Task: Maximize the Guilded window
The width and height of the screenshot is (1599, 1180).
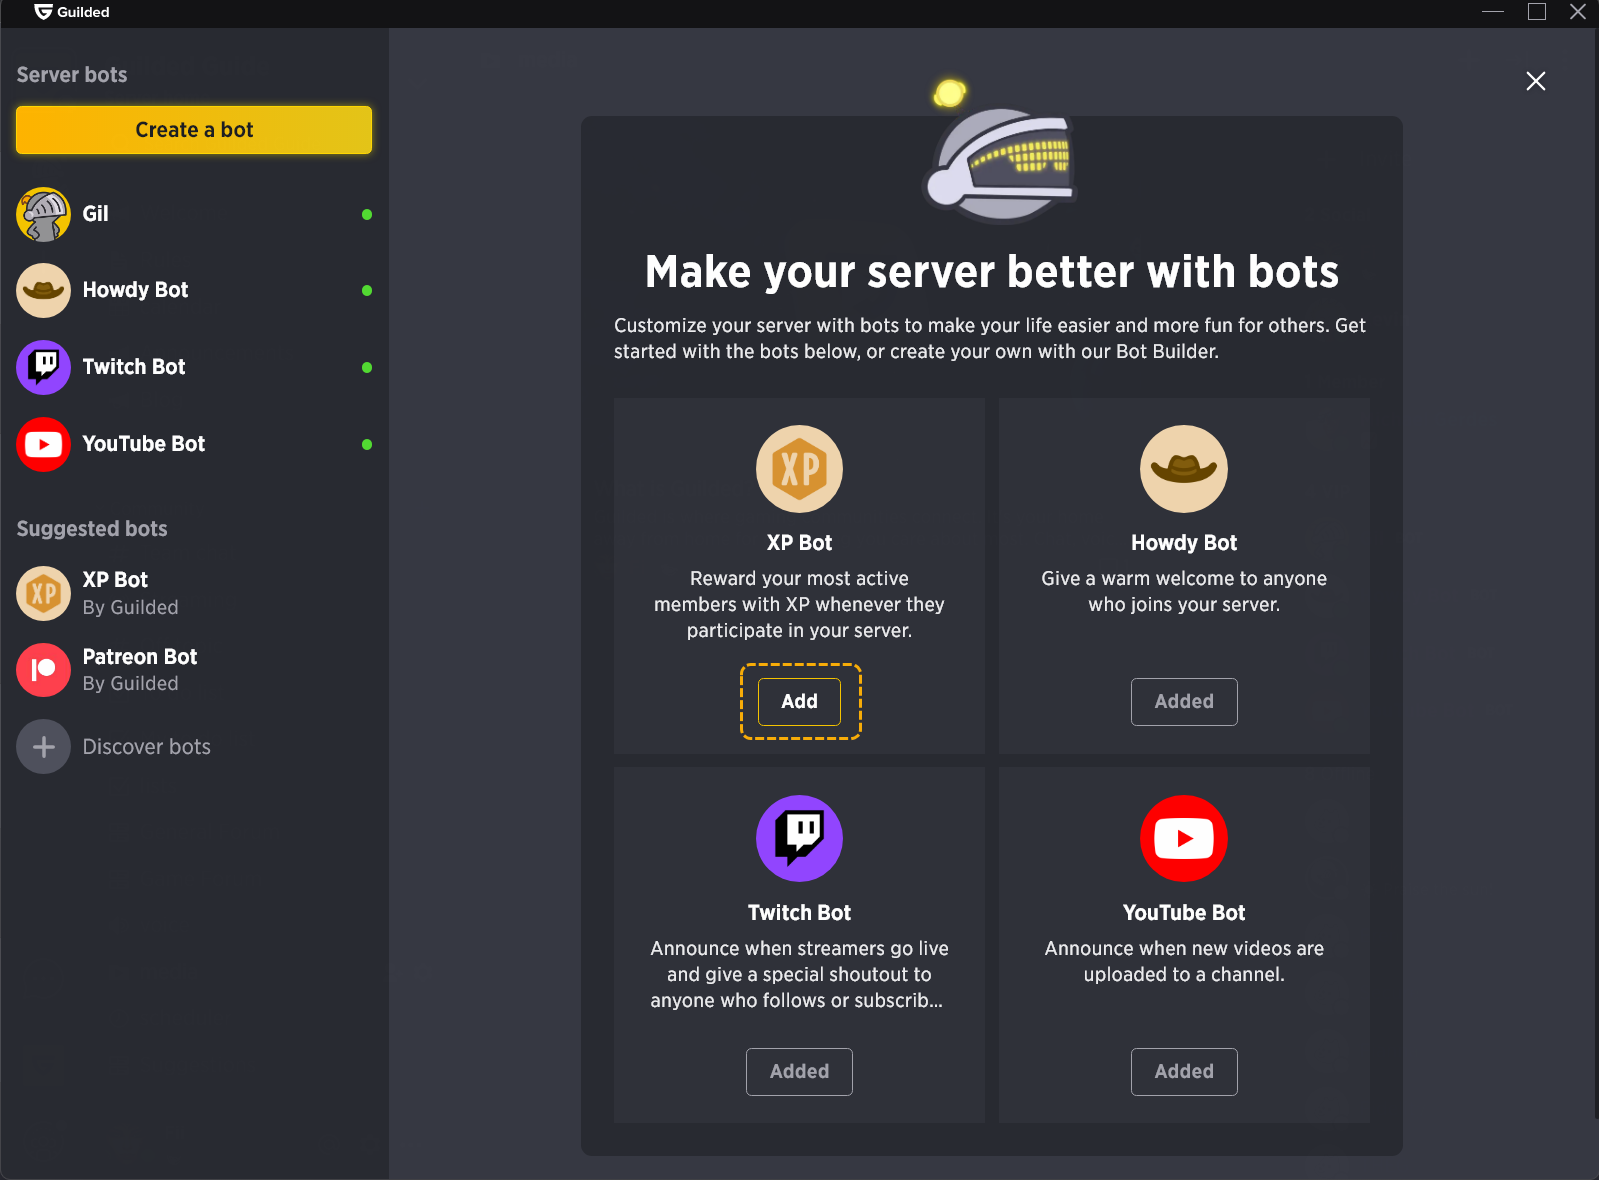Action: point(1537,12)
